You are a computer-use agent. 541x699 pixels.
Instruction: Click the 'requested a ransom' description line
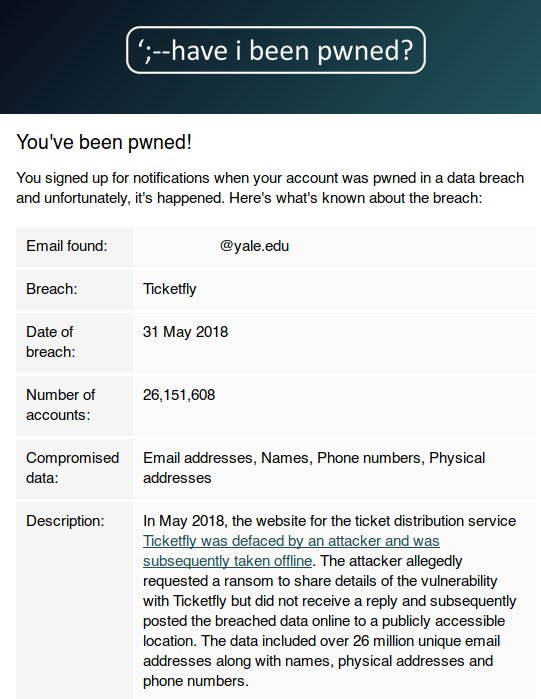pyautogui.click(x=320, y=581)
